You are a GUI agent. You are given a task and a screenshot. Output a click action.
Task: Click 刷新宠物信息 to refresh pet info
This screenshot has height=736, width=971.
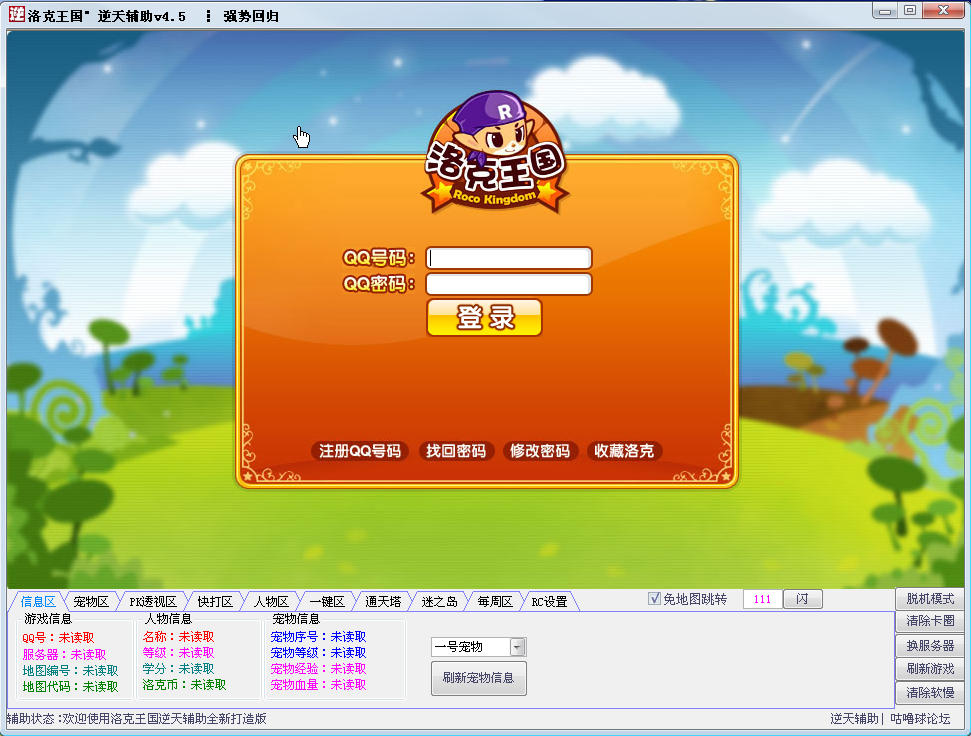[478, 679]
